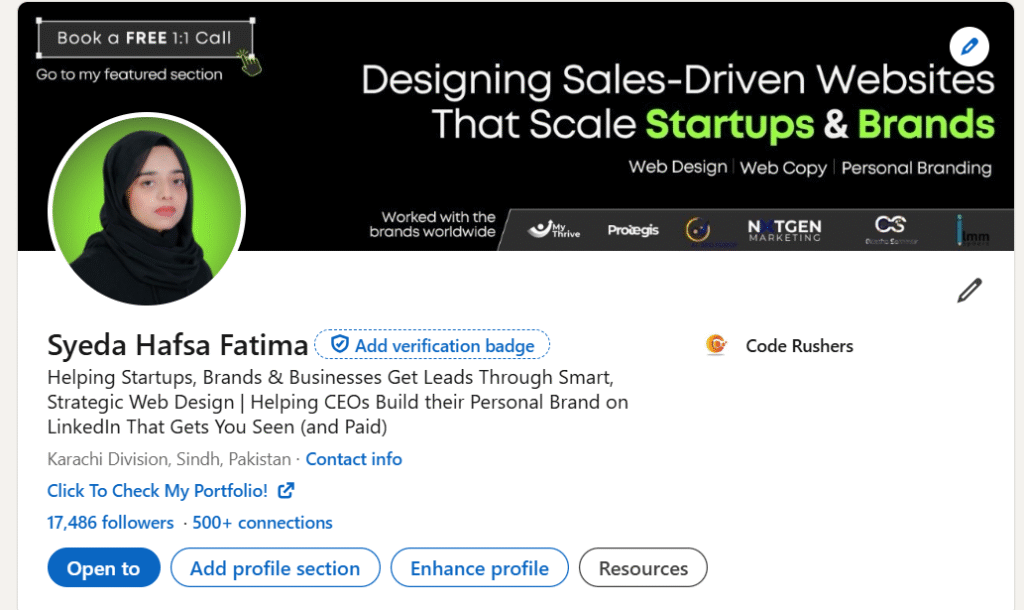Click the MyThrive logo in banner

554,229
